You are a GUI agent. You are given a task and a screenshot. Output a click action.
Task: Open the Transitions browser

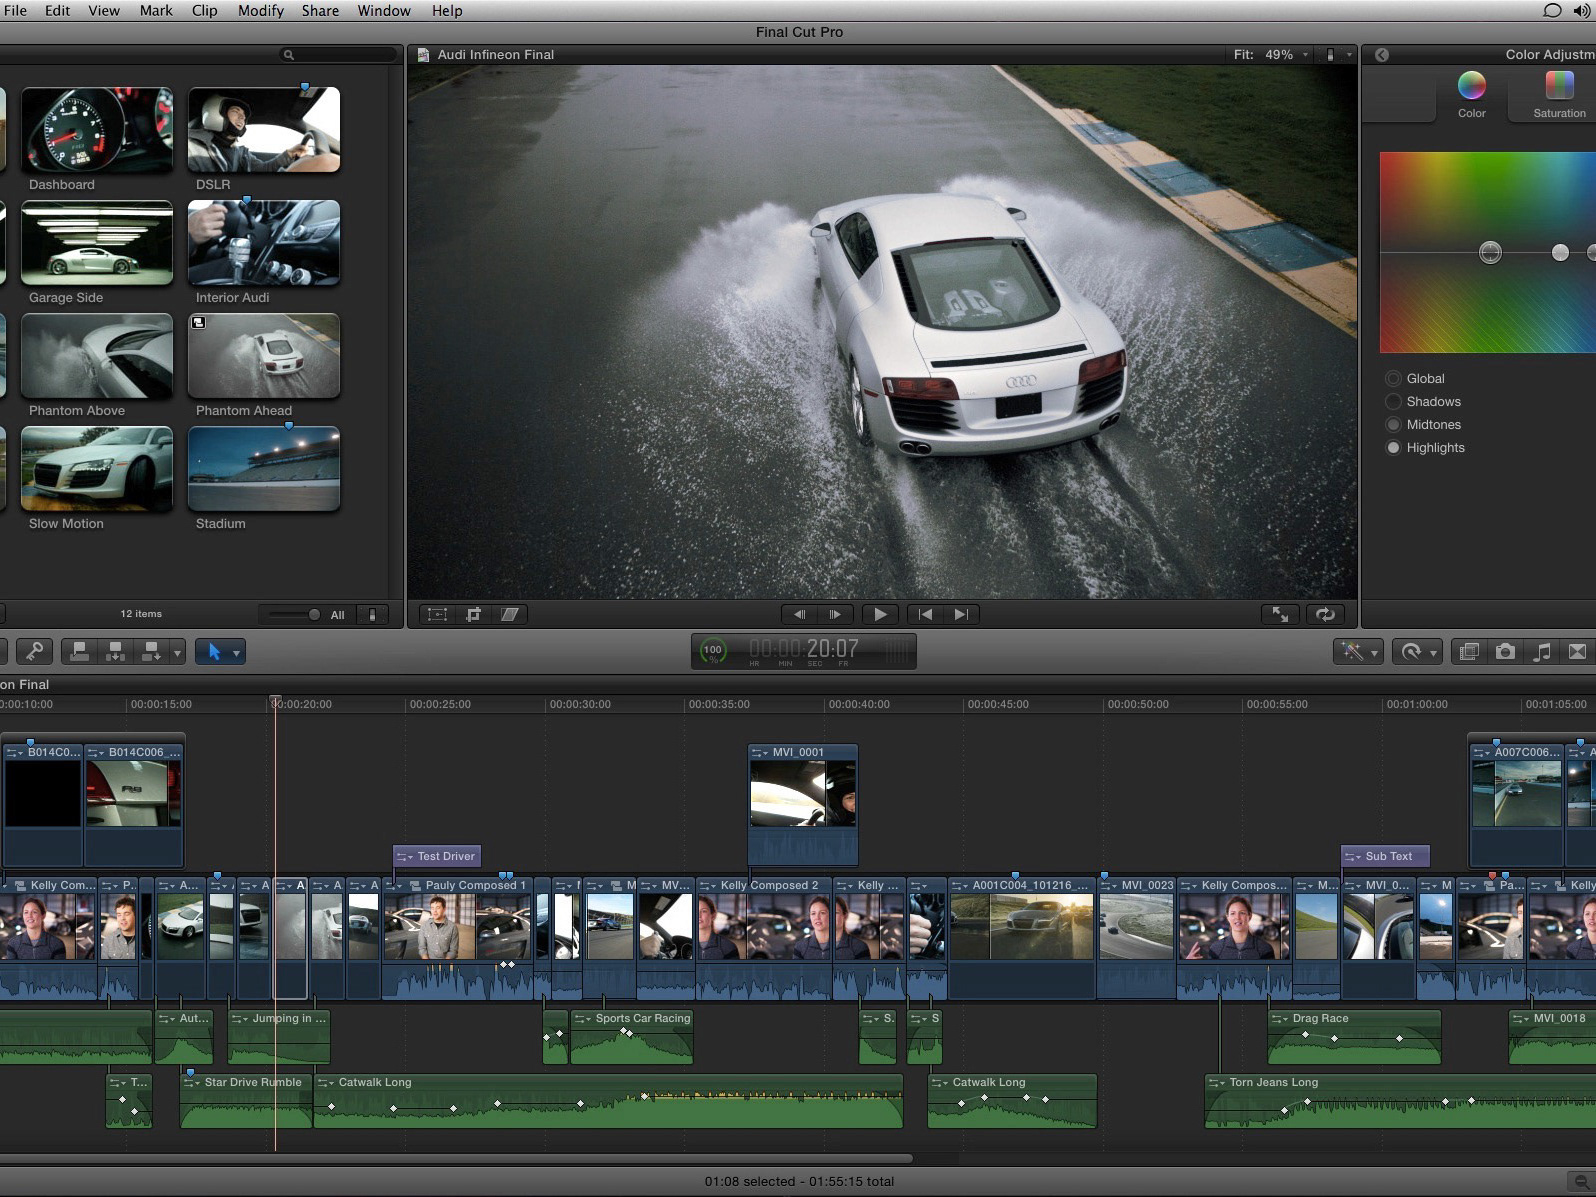(1577, 652)
